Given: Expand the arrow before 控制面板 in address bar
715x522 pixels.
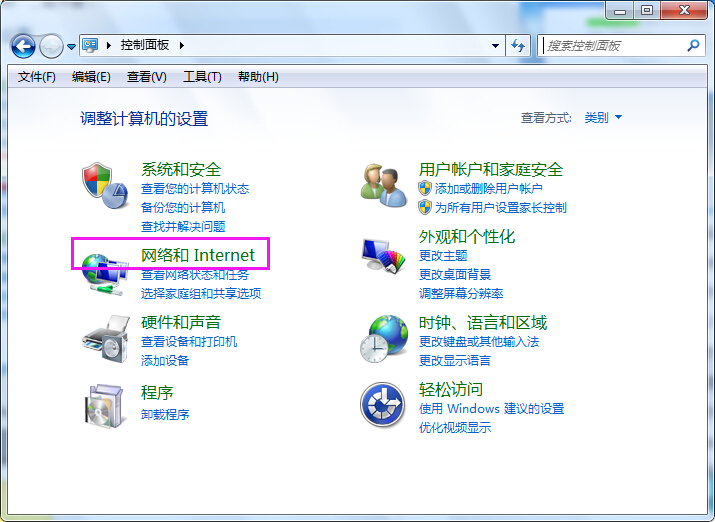Looking at the screenshot, I should pyautogui.click(x=109, y=46).
